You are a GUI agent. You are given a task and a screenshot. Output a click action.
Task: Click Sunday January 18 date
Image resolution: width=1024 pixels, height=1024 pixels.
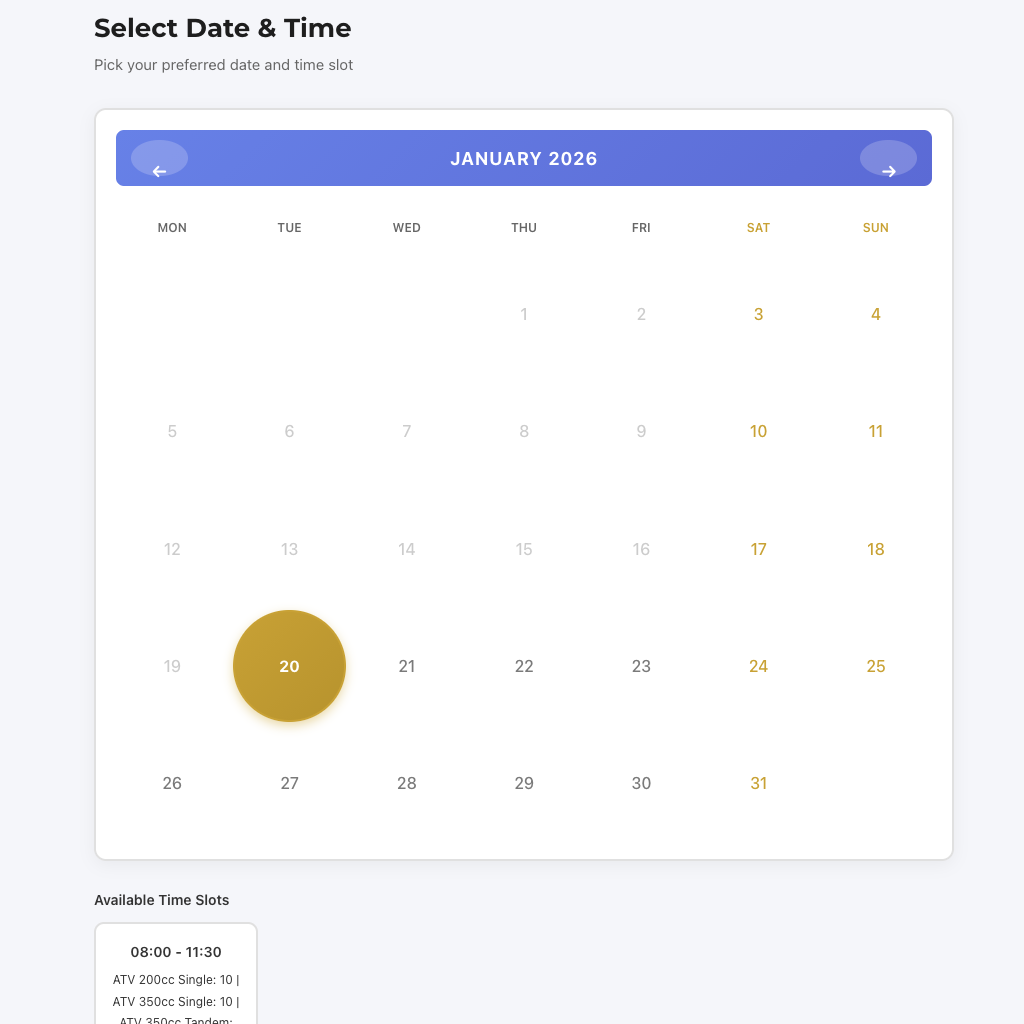(876, 549)
